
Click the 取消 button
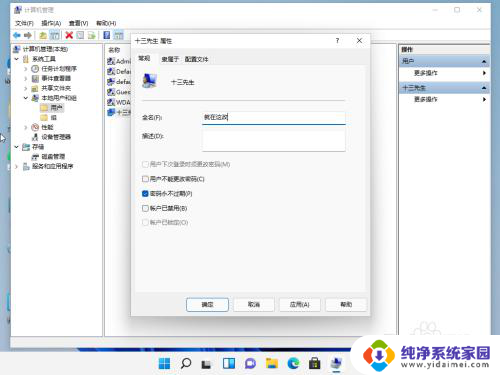(254, 305)
